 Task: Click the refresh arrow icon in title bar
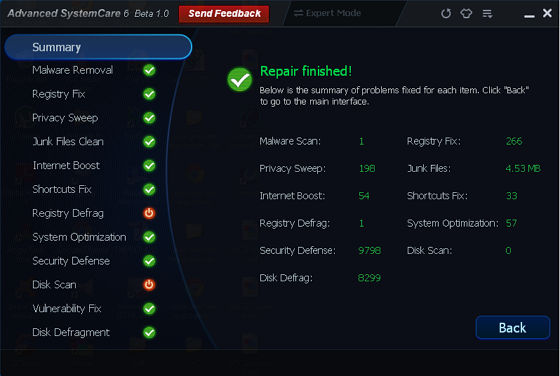(x=446, y=14)
